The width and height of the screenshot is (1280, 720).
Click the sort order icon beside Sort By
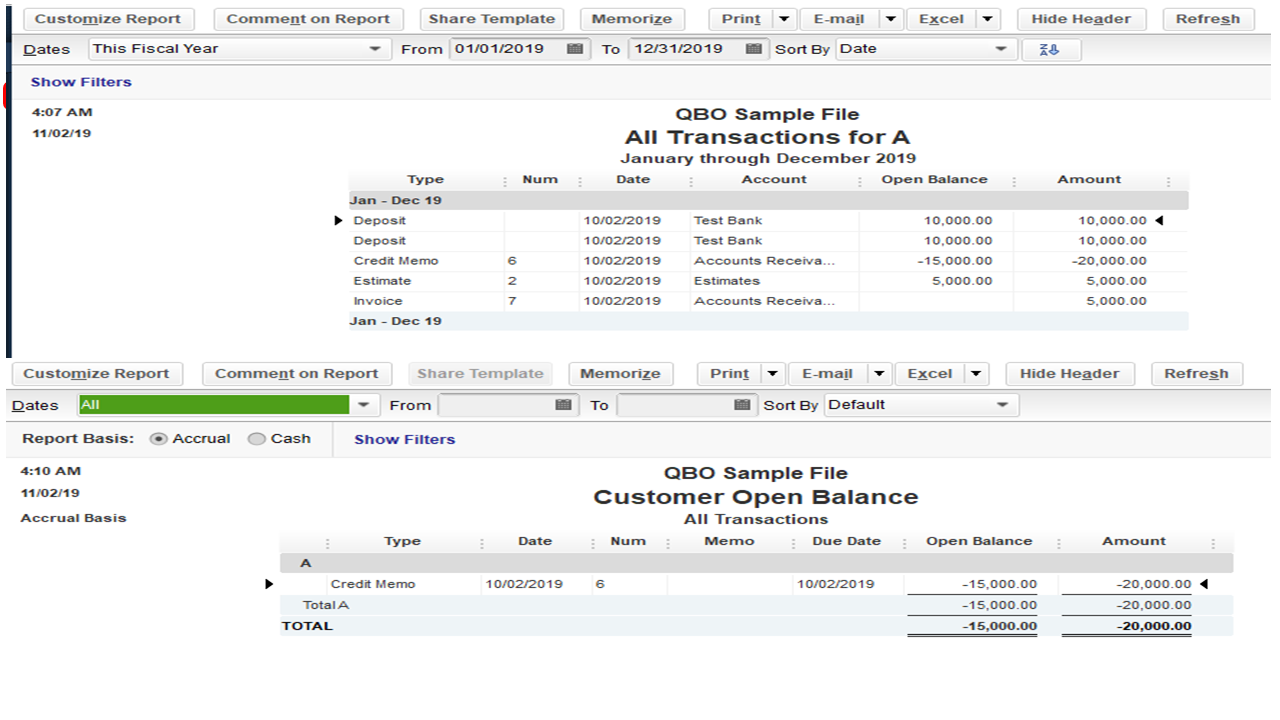pos(1050,48)
